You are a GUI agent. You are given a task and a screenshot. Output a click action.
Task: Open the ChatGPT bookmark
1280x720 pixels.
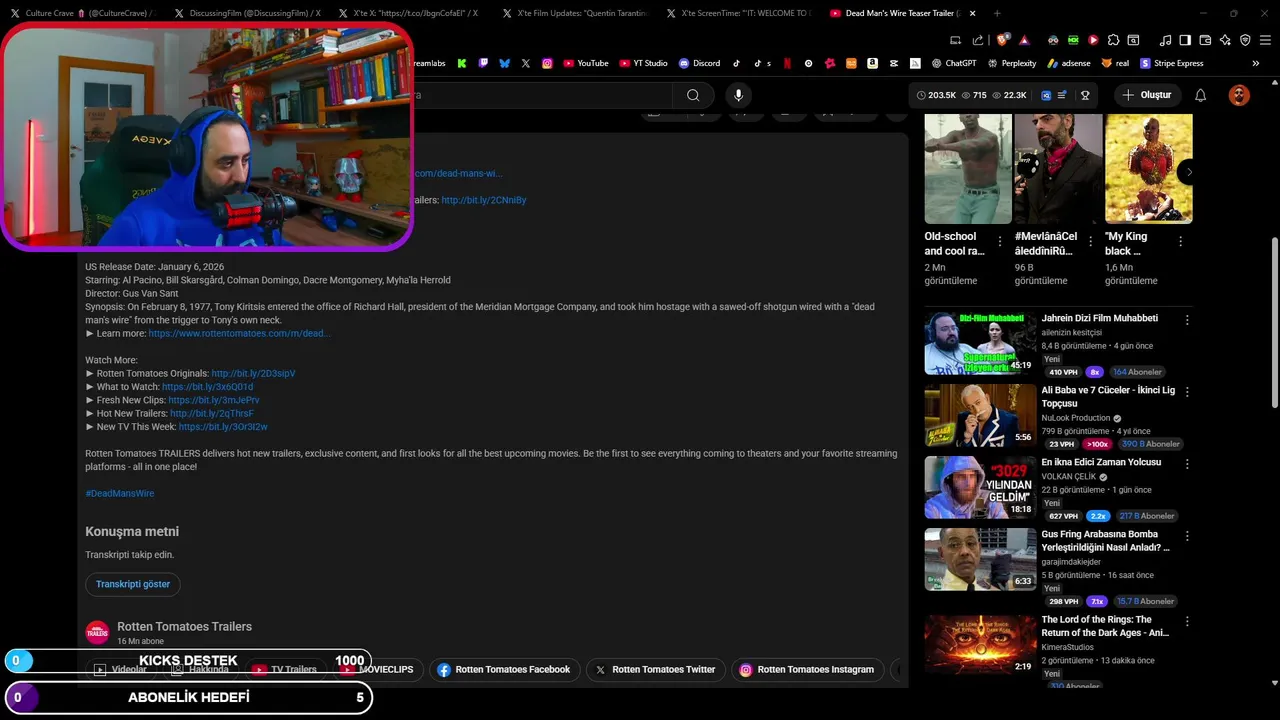pos(953,63)
